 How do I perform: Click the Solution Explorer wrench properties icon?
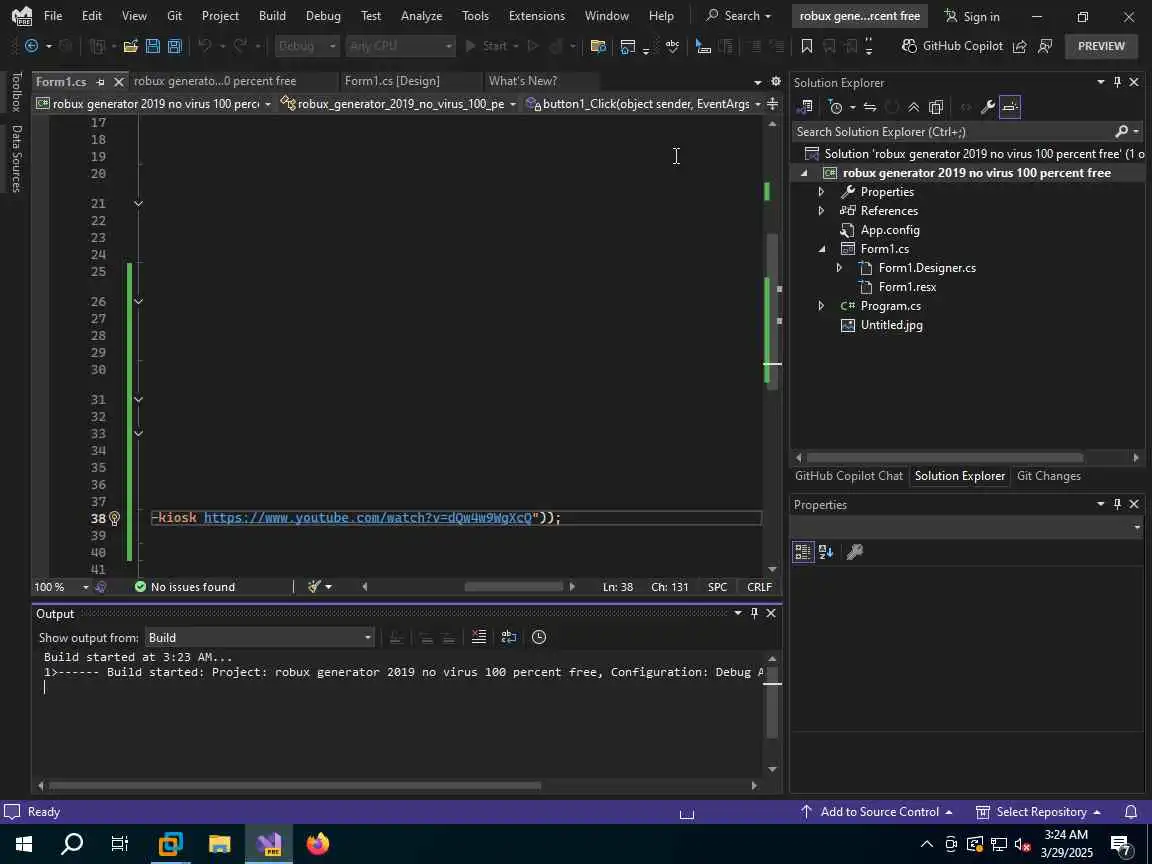[x=987, y=107]
